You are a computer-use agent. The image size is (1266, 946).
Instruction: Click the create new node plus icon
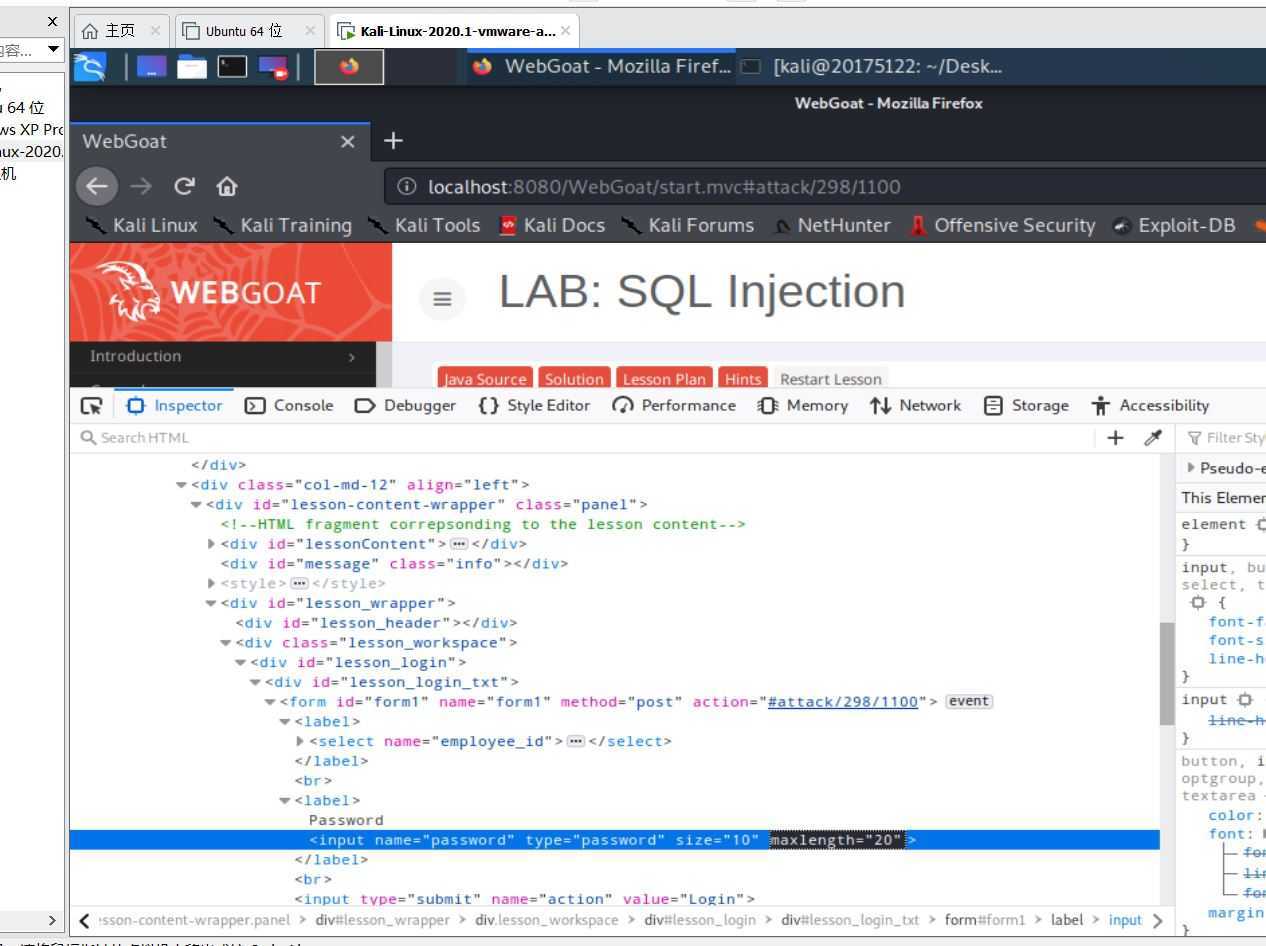coord(1116,437)
